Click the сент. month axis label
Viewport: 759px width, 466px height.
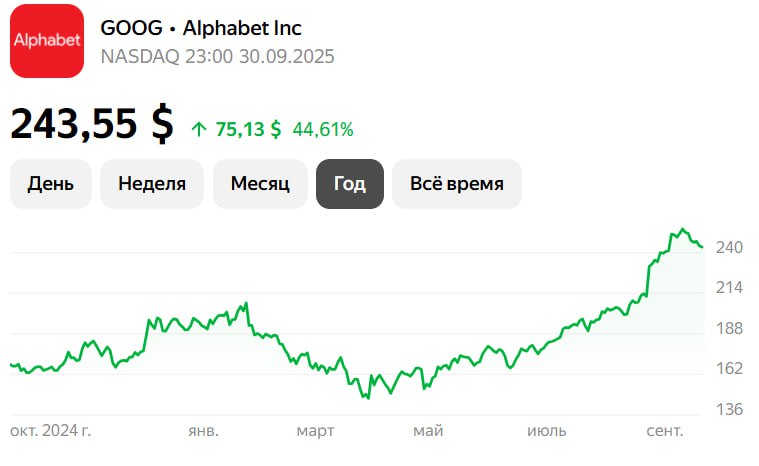pos(665,431)
